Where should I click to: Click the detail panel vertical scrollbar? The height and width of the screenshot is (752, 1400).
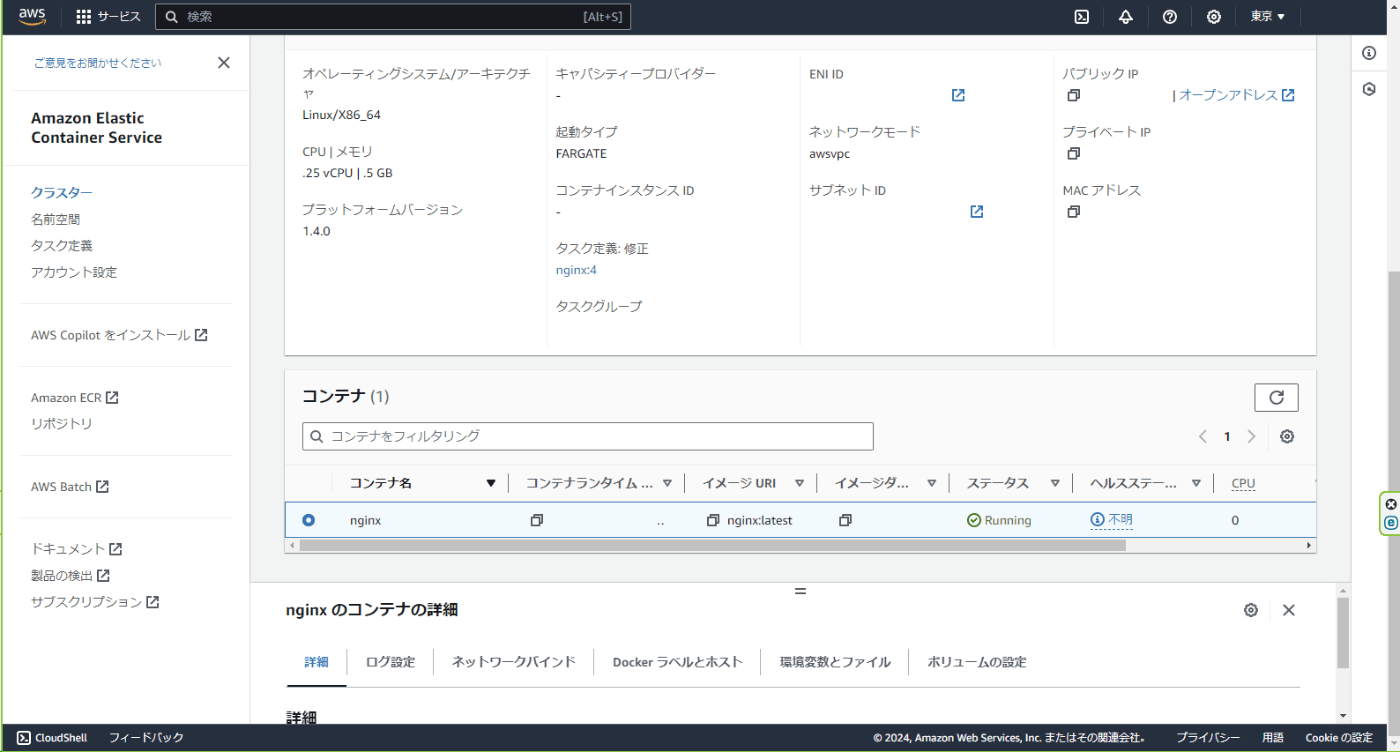click(1343, 632)
